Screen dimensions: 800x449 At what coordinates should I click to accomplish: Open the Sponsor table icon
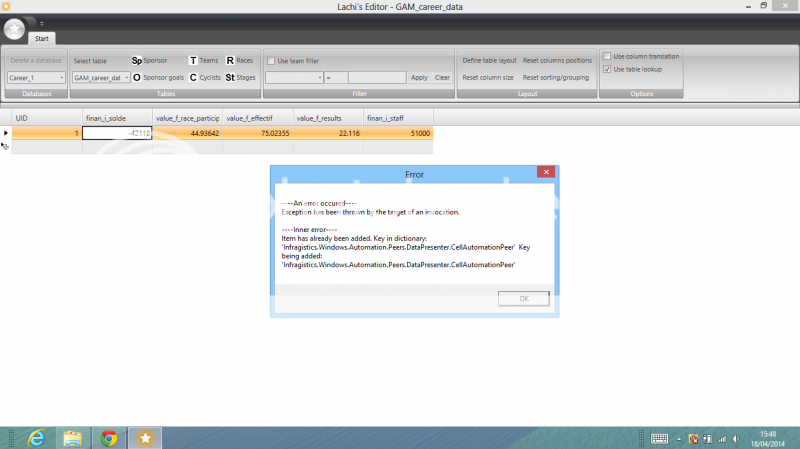click(137, 61)
